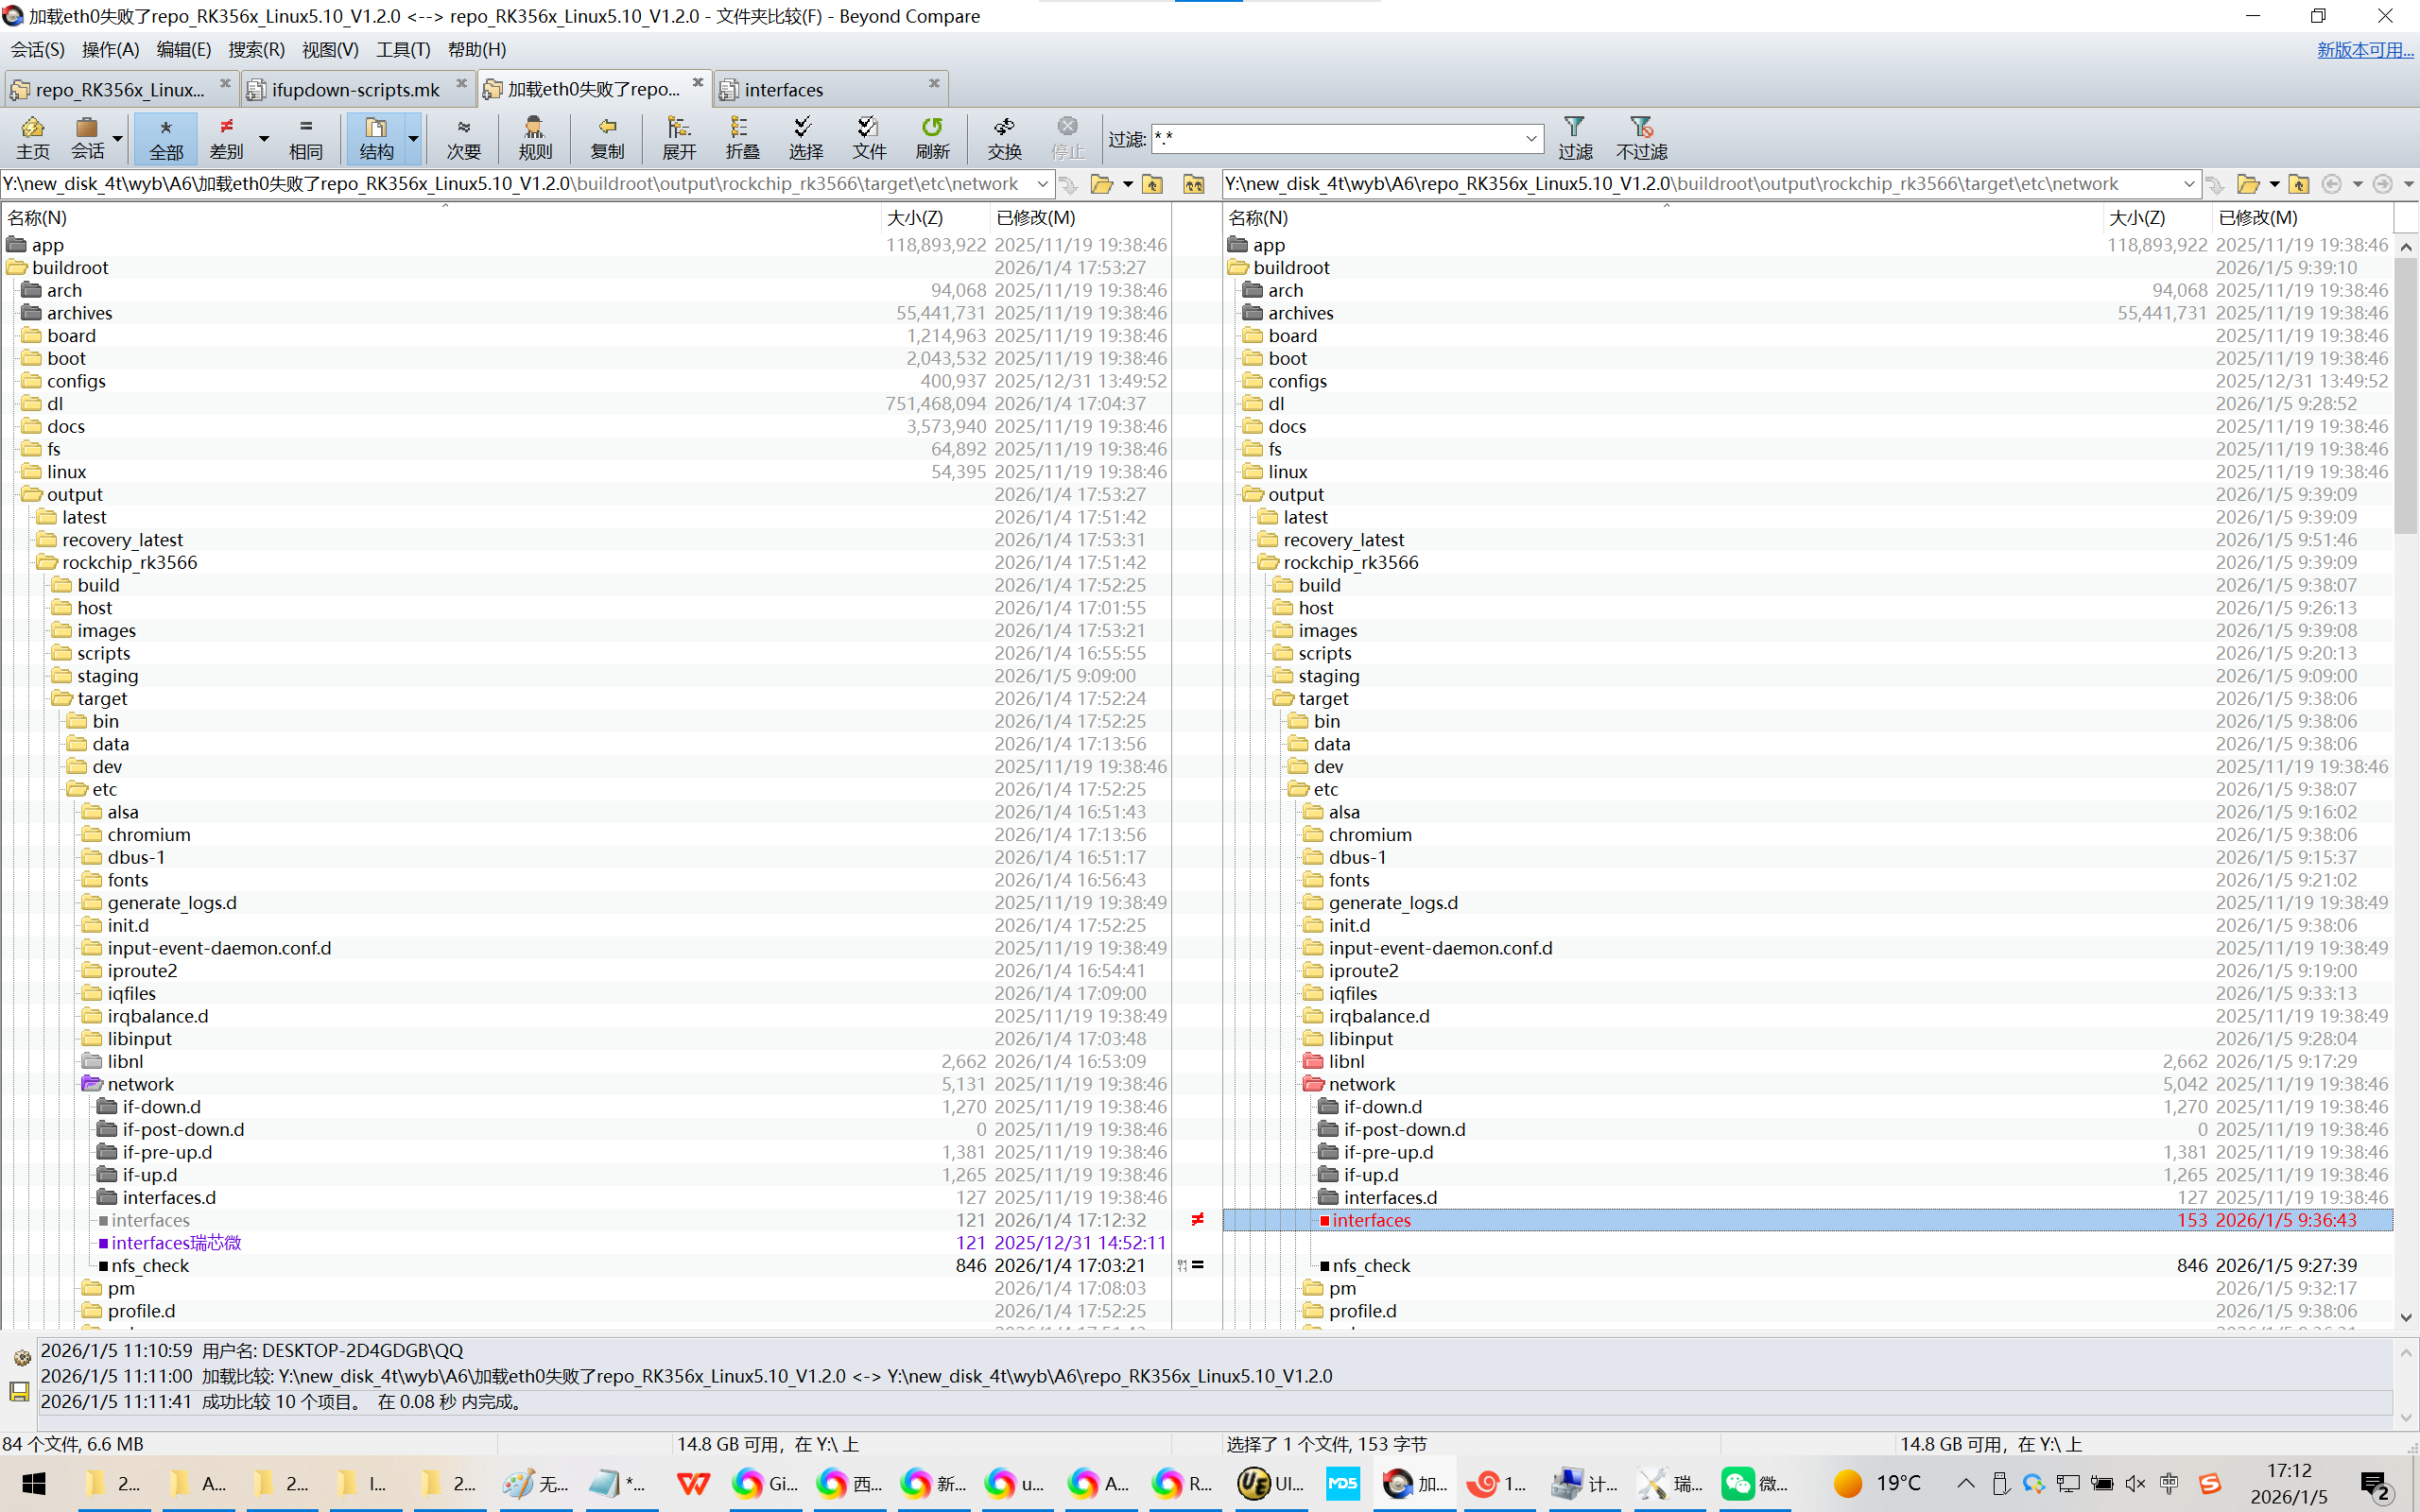Click the Refresh (刷新) green icon

point(931,138)
